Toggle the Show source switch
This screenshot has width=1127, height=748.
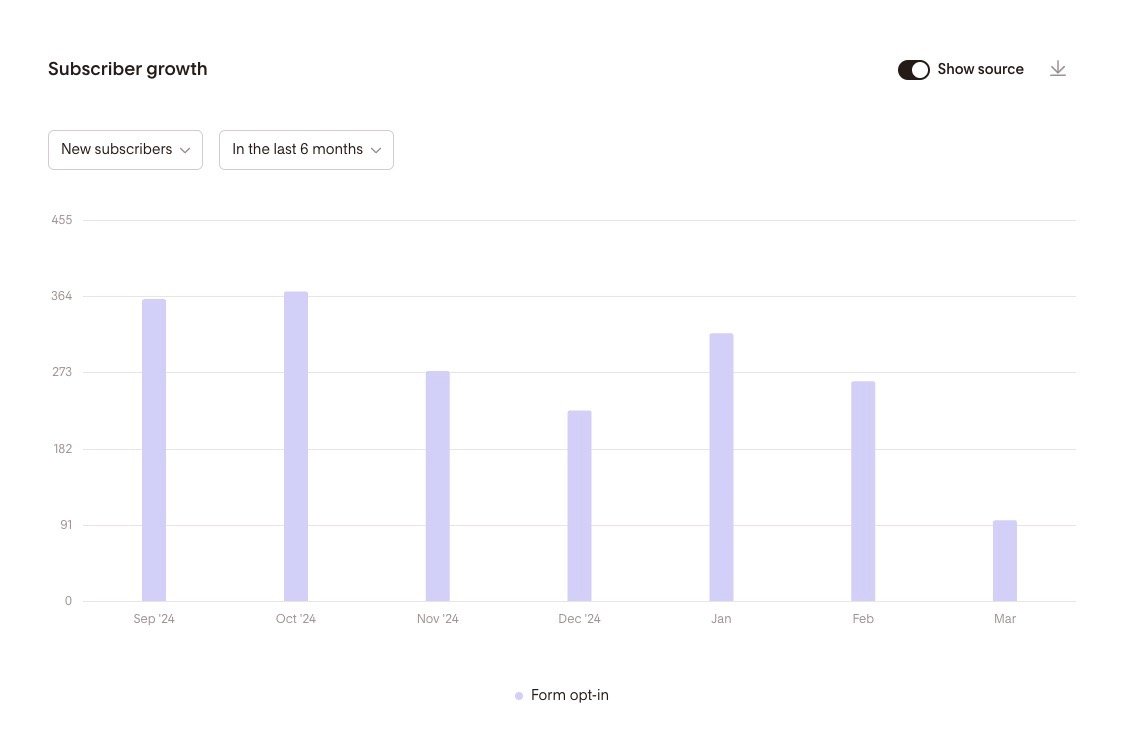[914, 70]
